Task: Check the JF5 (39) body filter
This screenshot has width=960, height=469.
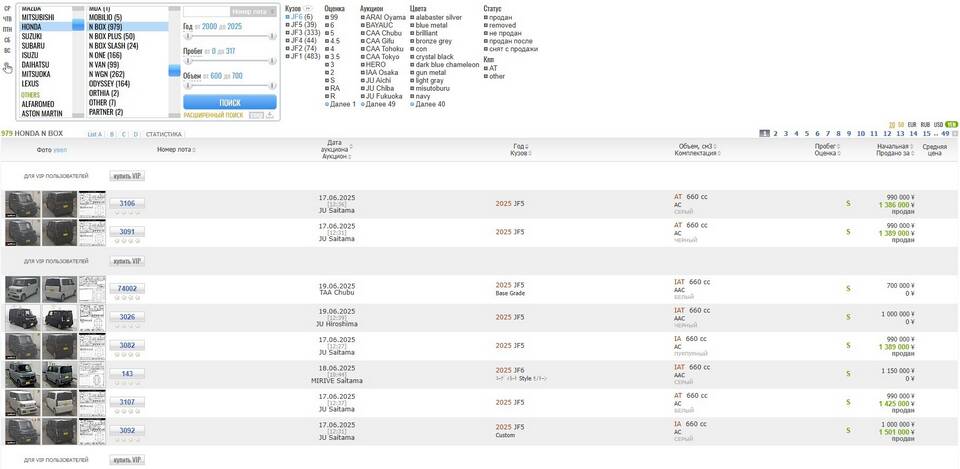Action: (x=288, y=24)
